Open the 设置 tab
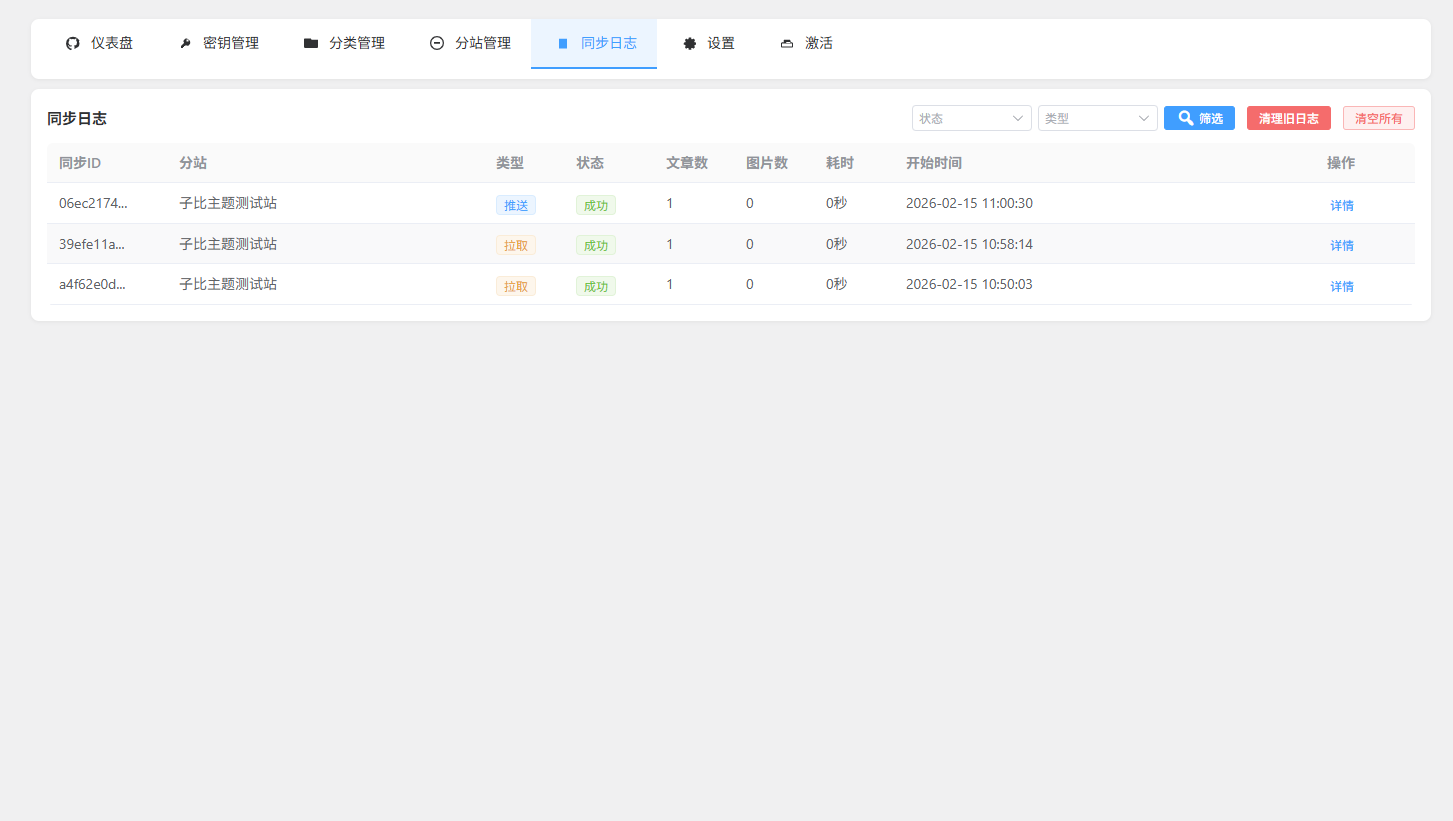1453x821 pixels. click(721, 44)
